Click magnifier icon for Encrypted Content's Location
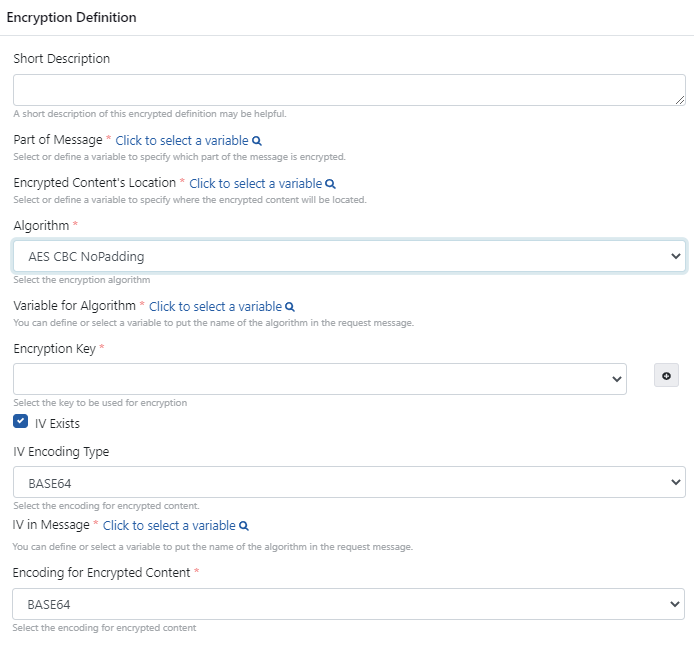The height and width of the screenshot is (654, 696). click(331, 184)
